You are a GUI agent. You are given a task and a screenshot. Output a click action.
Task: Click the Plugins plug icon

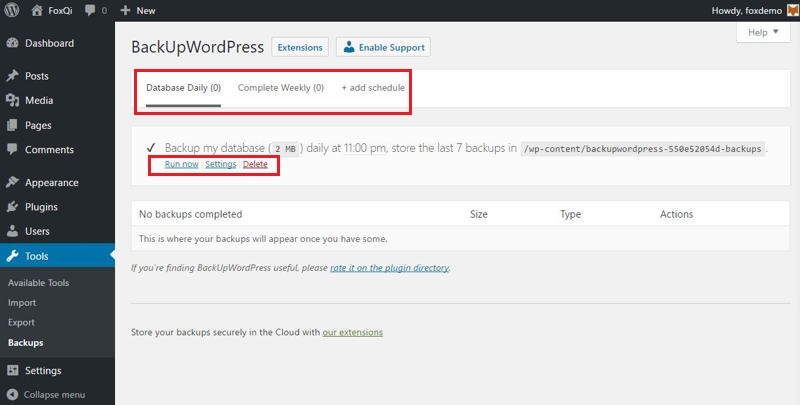coord(12,207)
